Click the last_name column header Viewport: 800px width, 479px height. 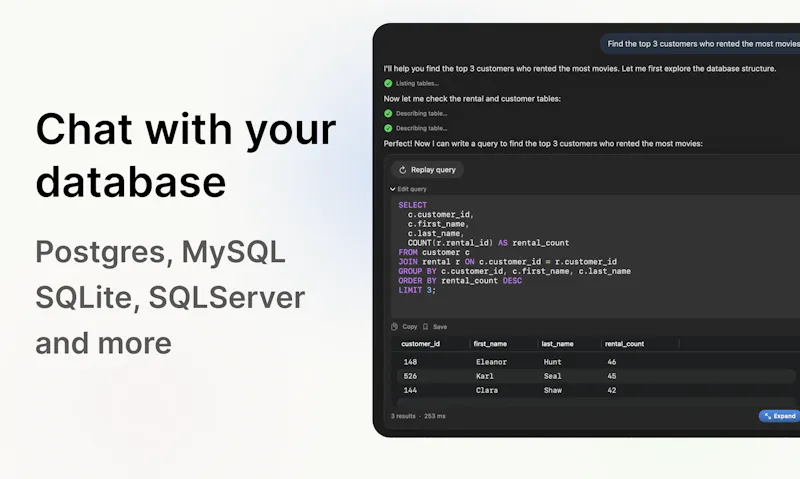click(x=557, y=344)
